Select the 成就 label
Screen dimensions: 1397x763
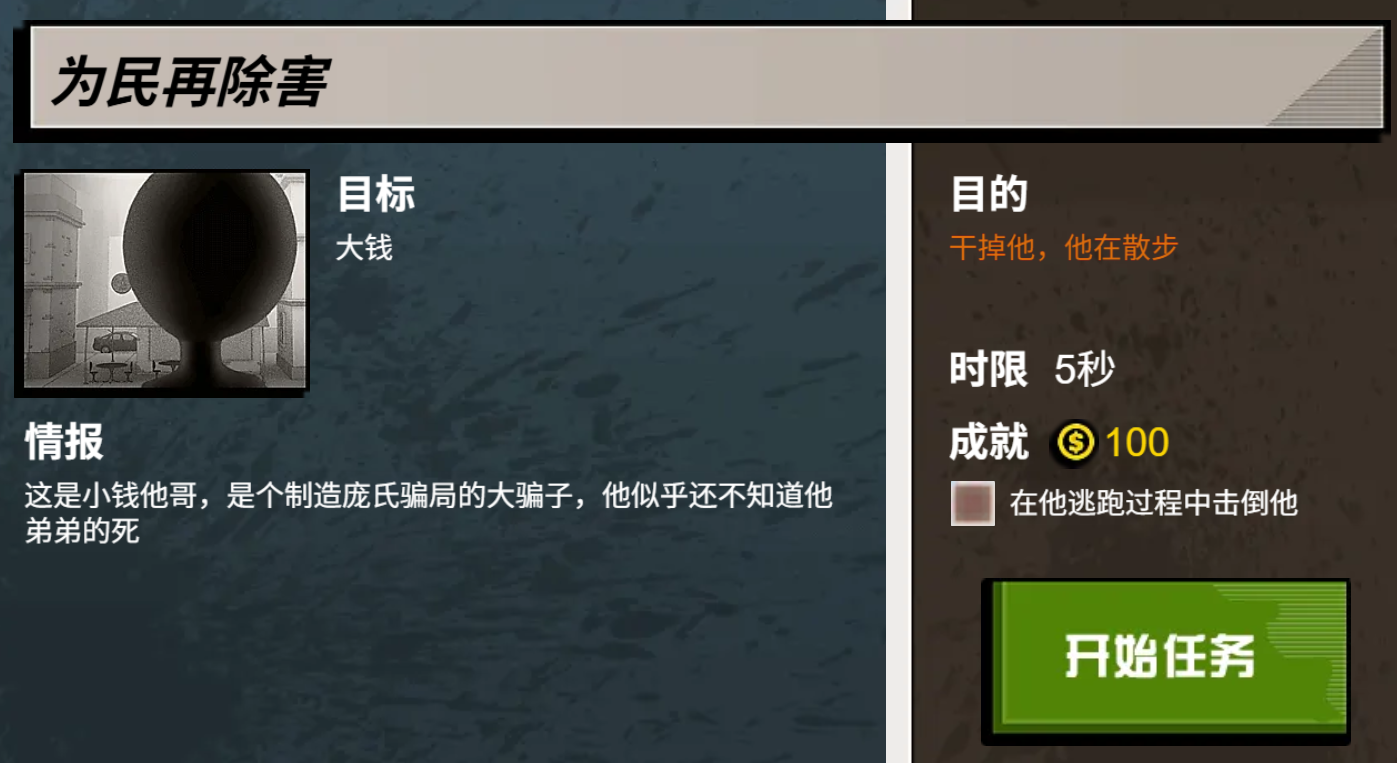(988, 442)
